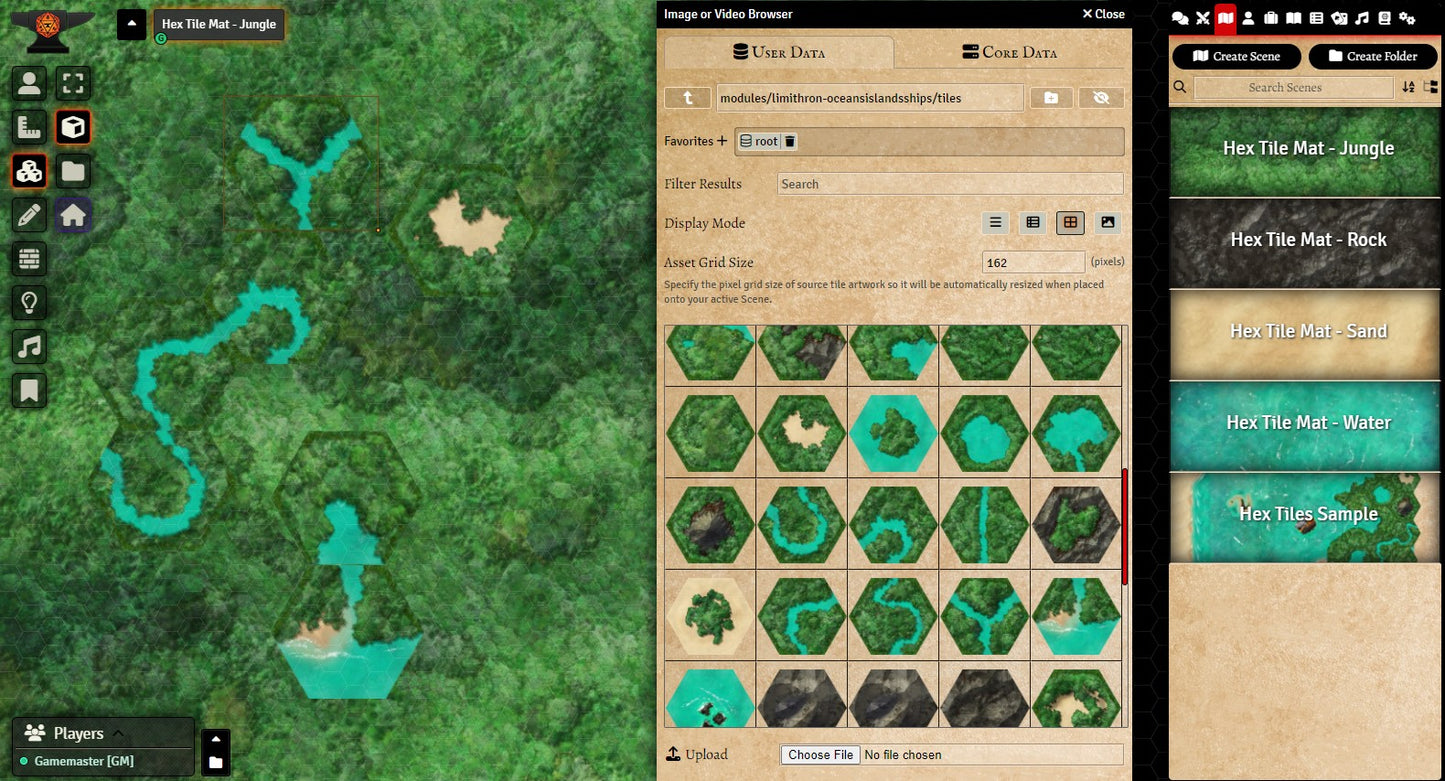Image resolution: width=1445 pixels, height=781 pixels.
Task: Switch display mode to list view
Action: click(995, 223)
